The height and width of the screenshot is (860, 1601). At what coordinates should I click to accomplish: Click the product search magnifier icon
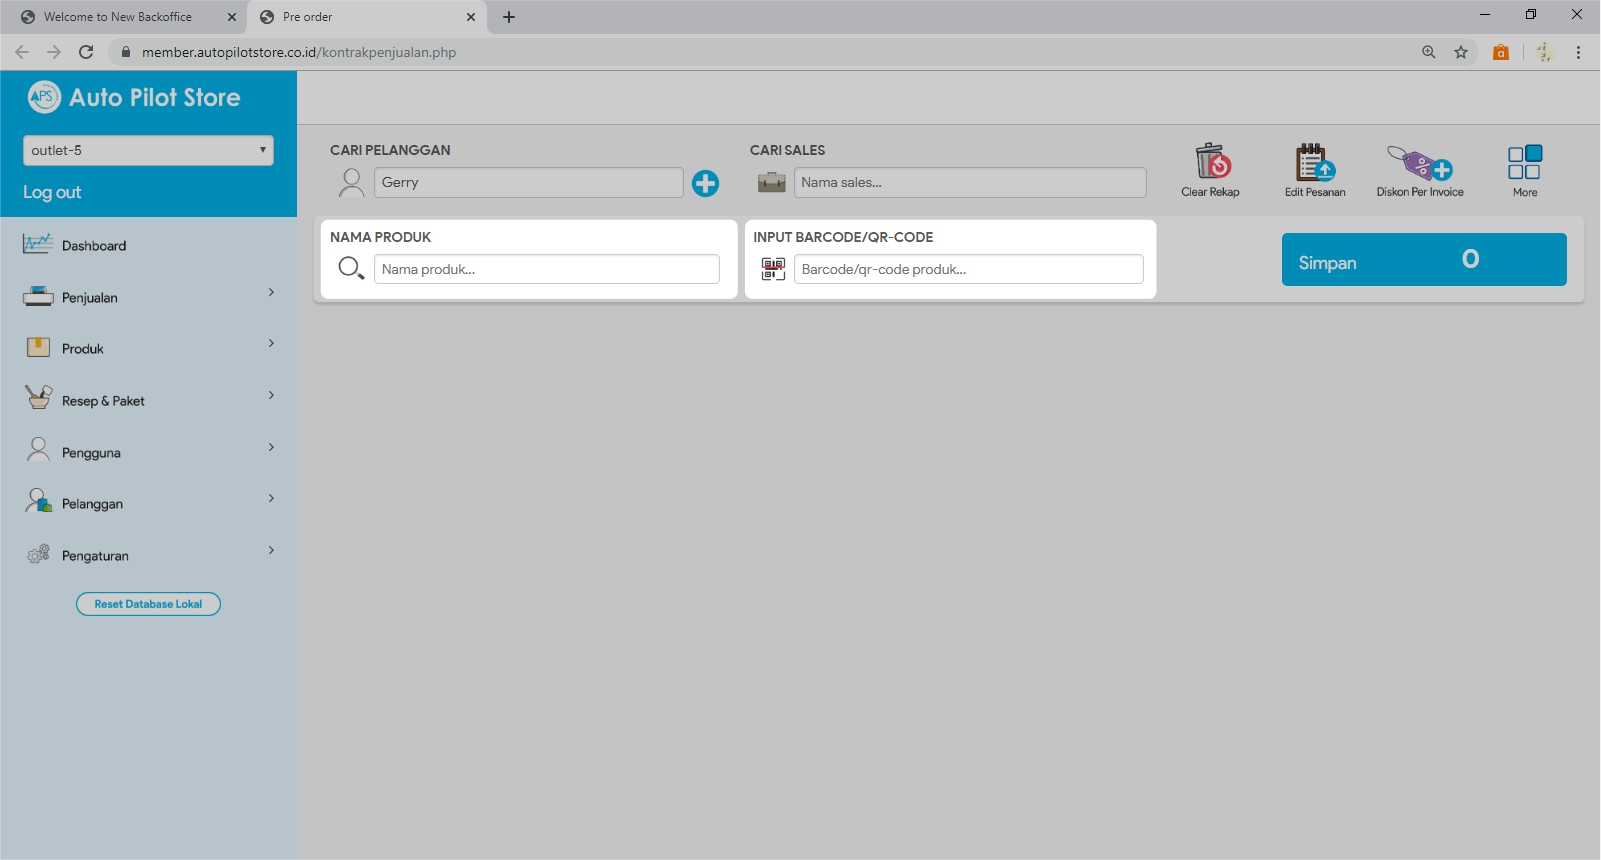point(350,268)
